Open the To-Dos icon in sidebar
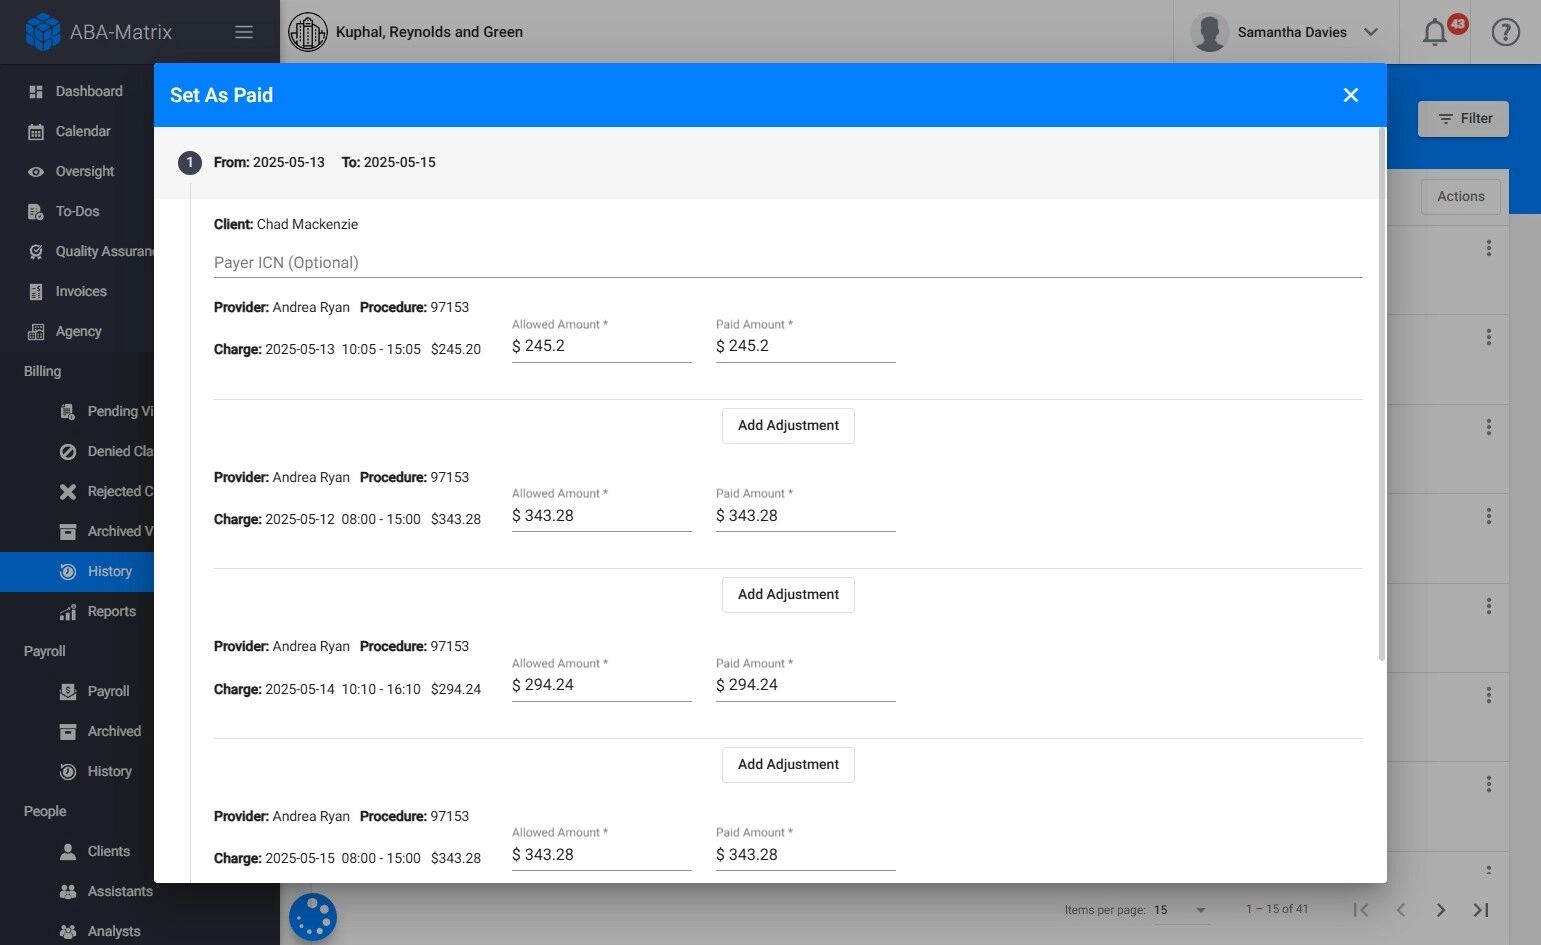This screenshot has height=945, width=1541. pyautogui.click(x=36, y=211)
